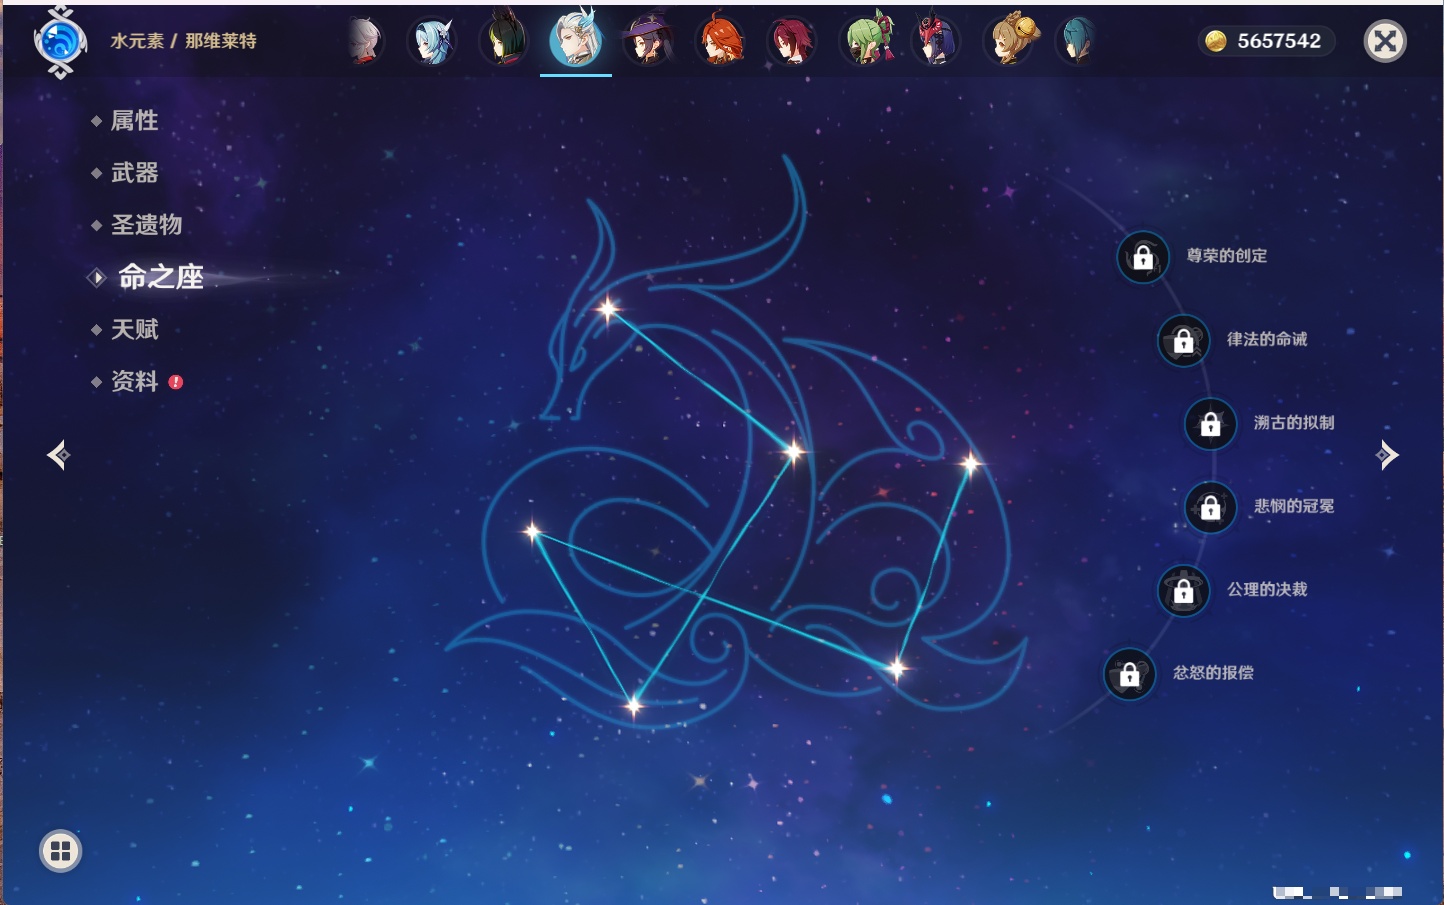This screenshot has height=905, width=1444.
Task: Go to the previous character with left arrow
Action: (58, 455)
